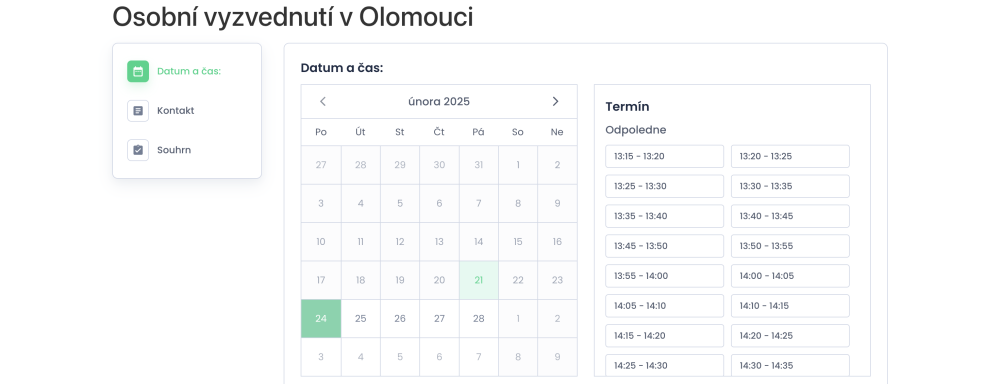Viewport: 1000px width, 384px height.
Task: Click the month title února 2025
Action: point(439,101)
